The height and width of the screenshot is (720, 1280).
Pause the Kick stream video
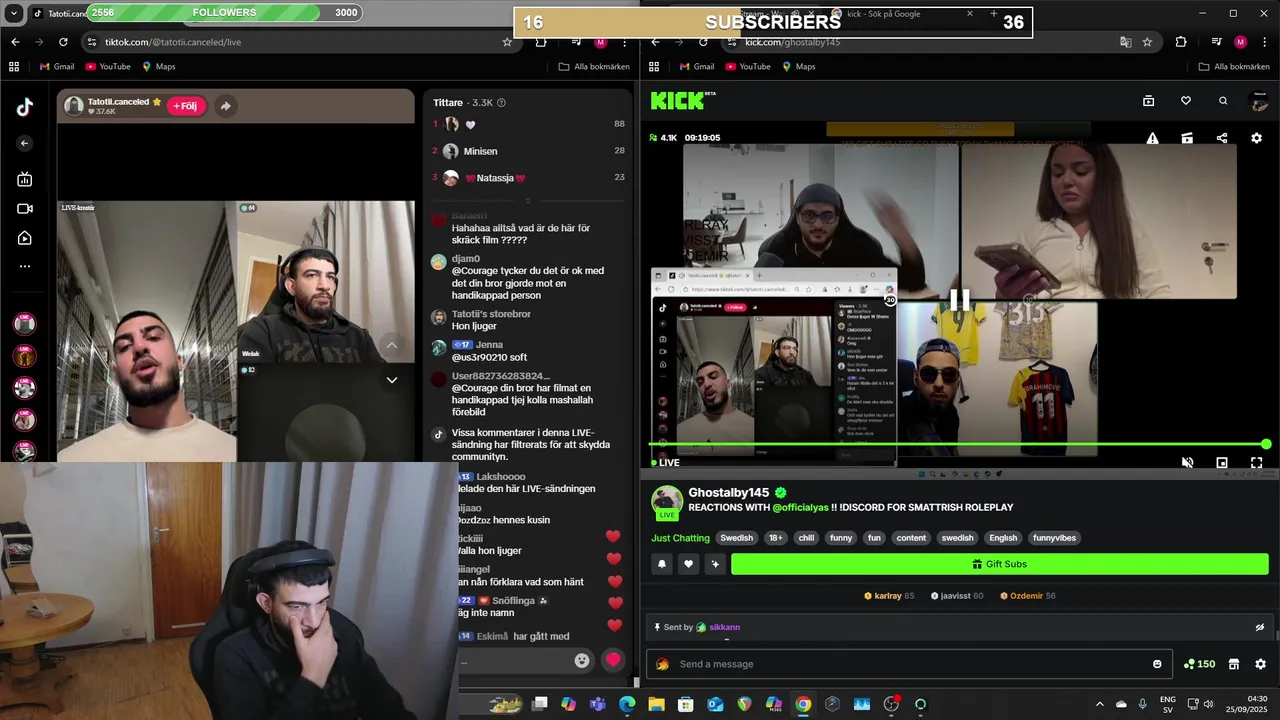(x=959, y=300)
